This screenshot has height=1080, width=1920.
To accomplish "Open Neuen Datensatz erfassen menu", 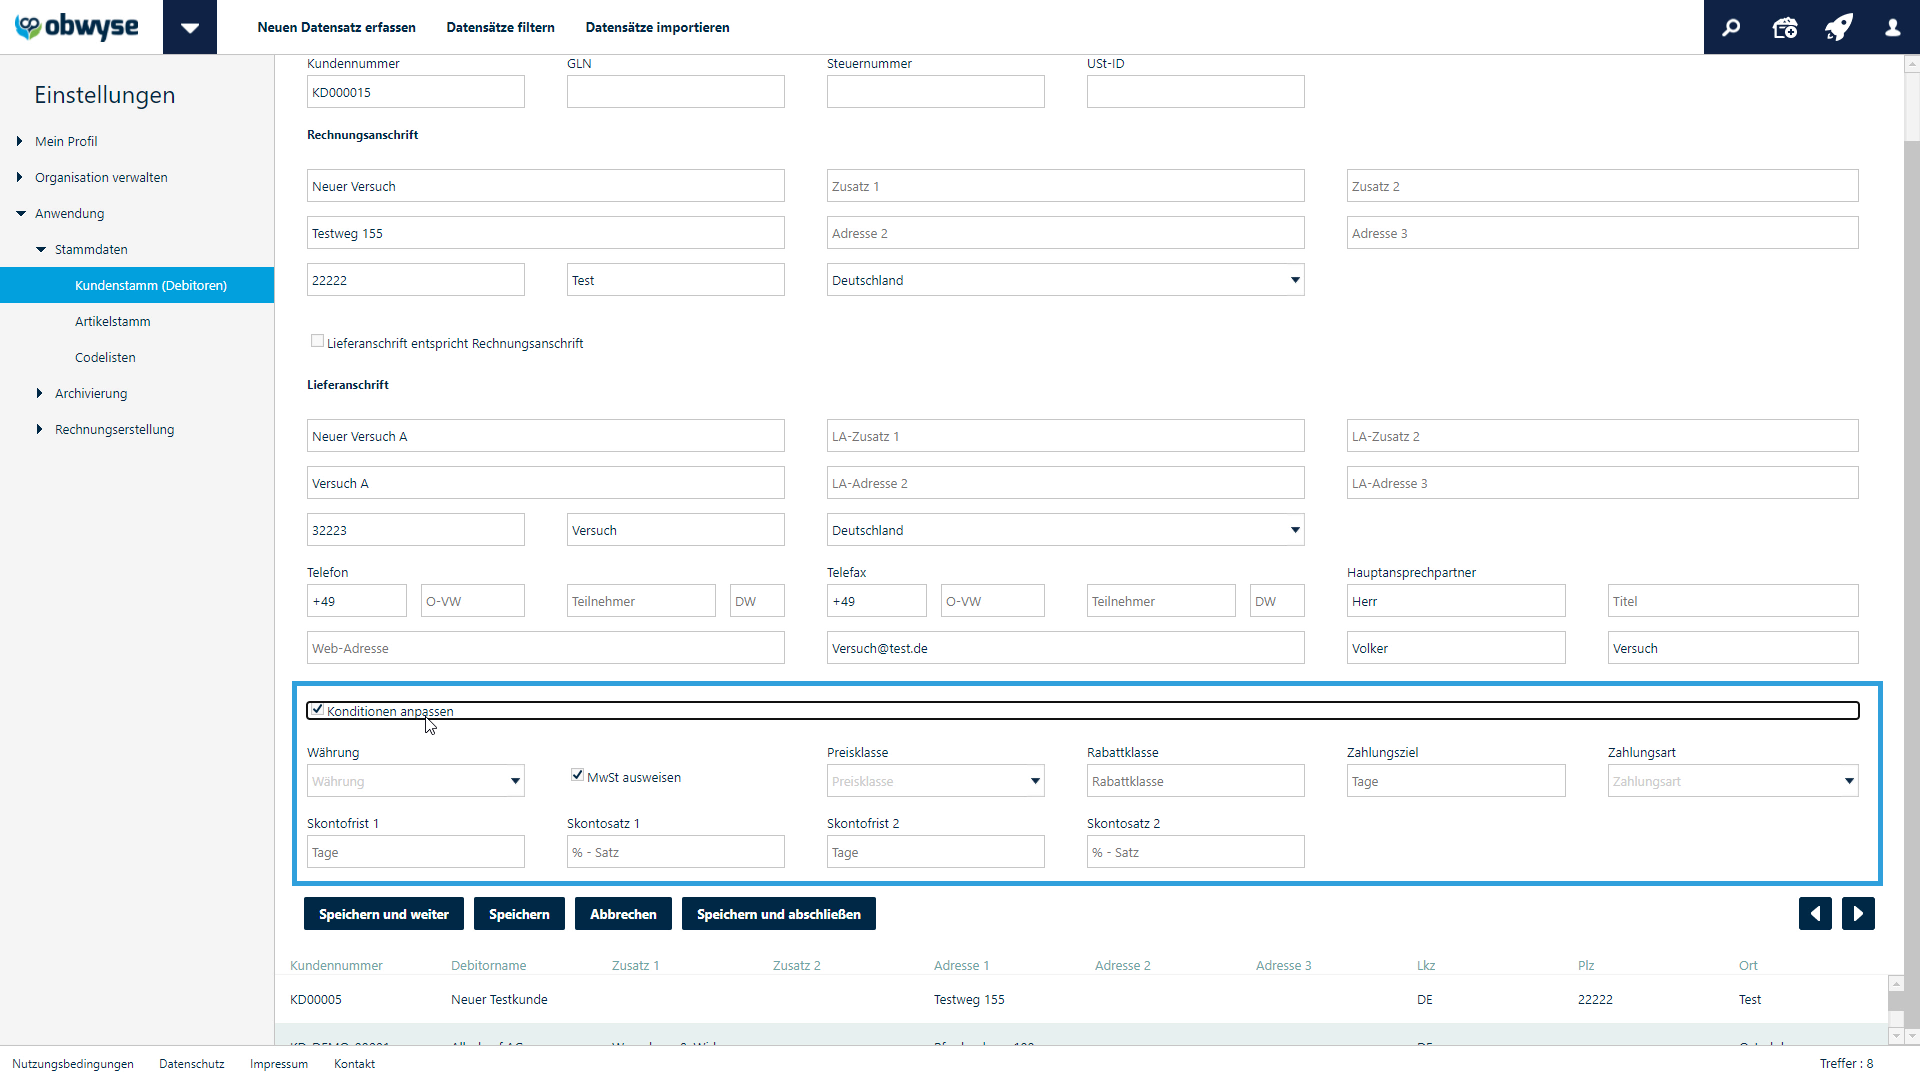I will click(336, 27).
